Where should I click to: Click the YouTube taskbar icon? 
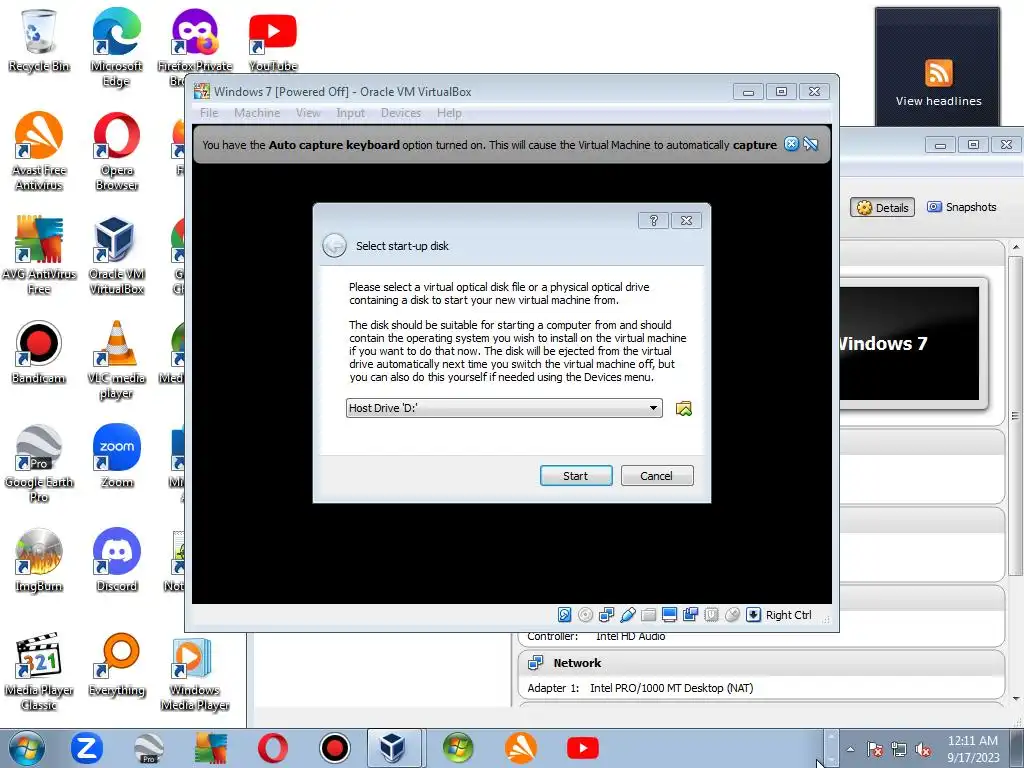[x=583, y=748]
